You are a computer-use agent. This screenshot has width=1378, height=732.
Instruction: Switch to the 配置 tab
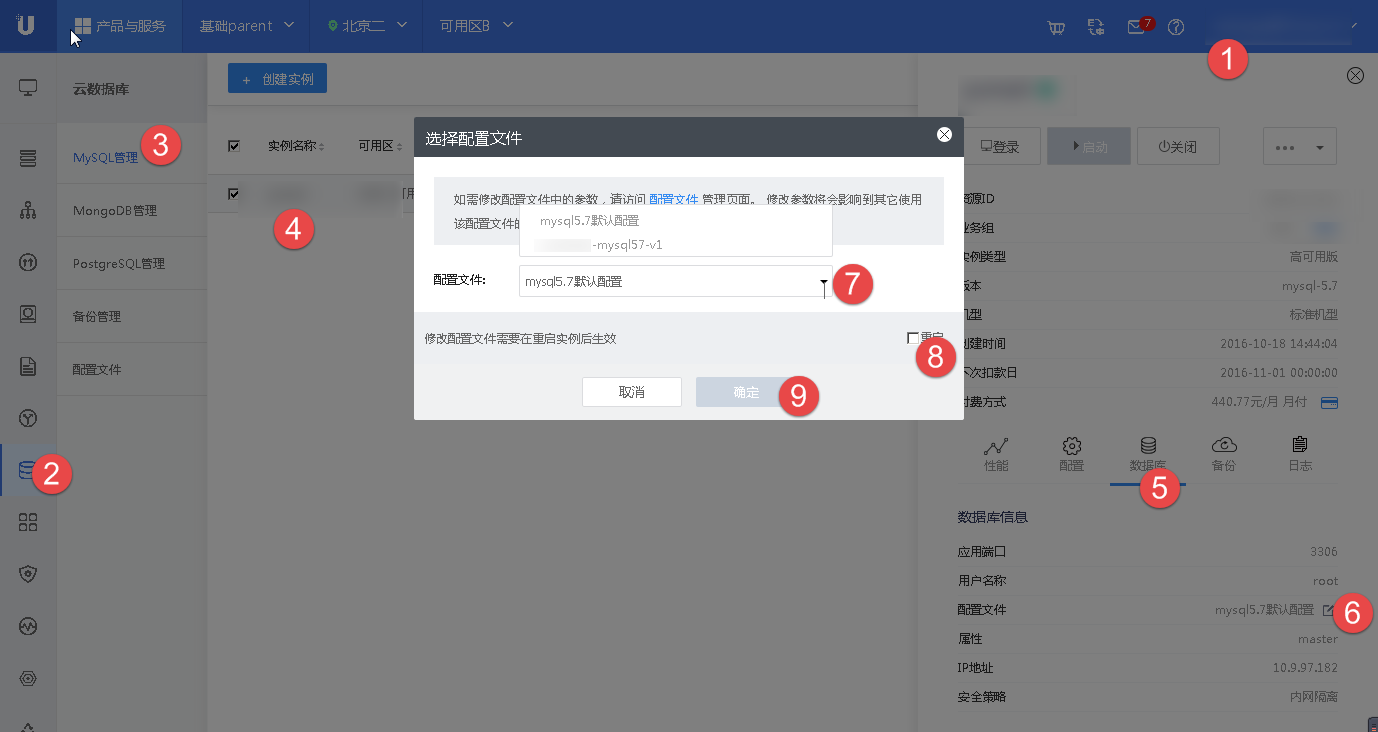1072,455
